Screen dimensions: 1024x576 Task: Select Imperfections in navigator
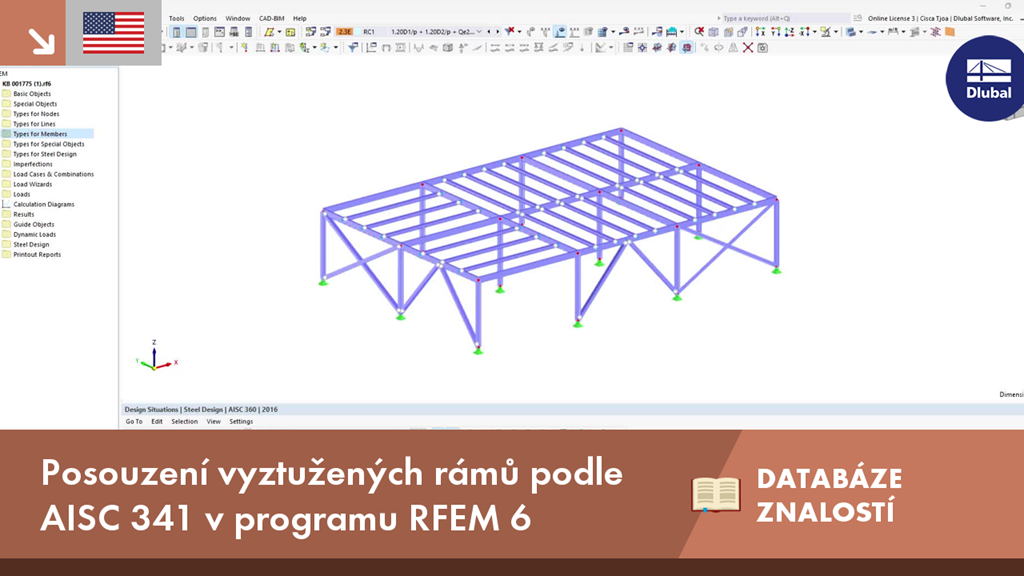point(33,164)
